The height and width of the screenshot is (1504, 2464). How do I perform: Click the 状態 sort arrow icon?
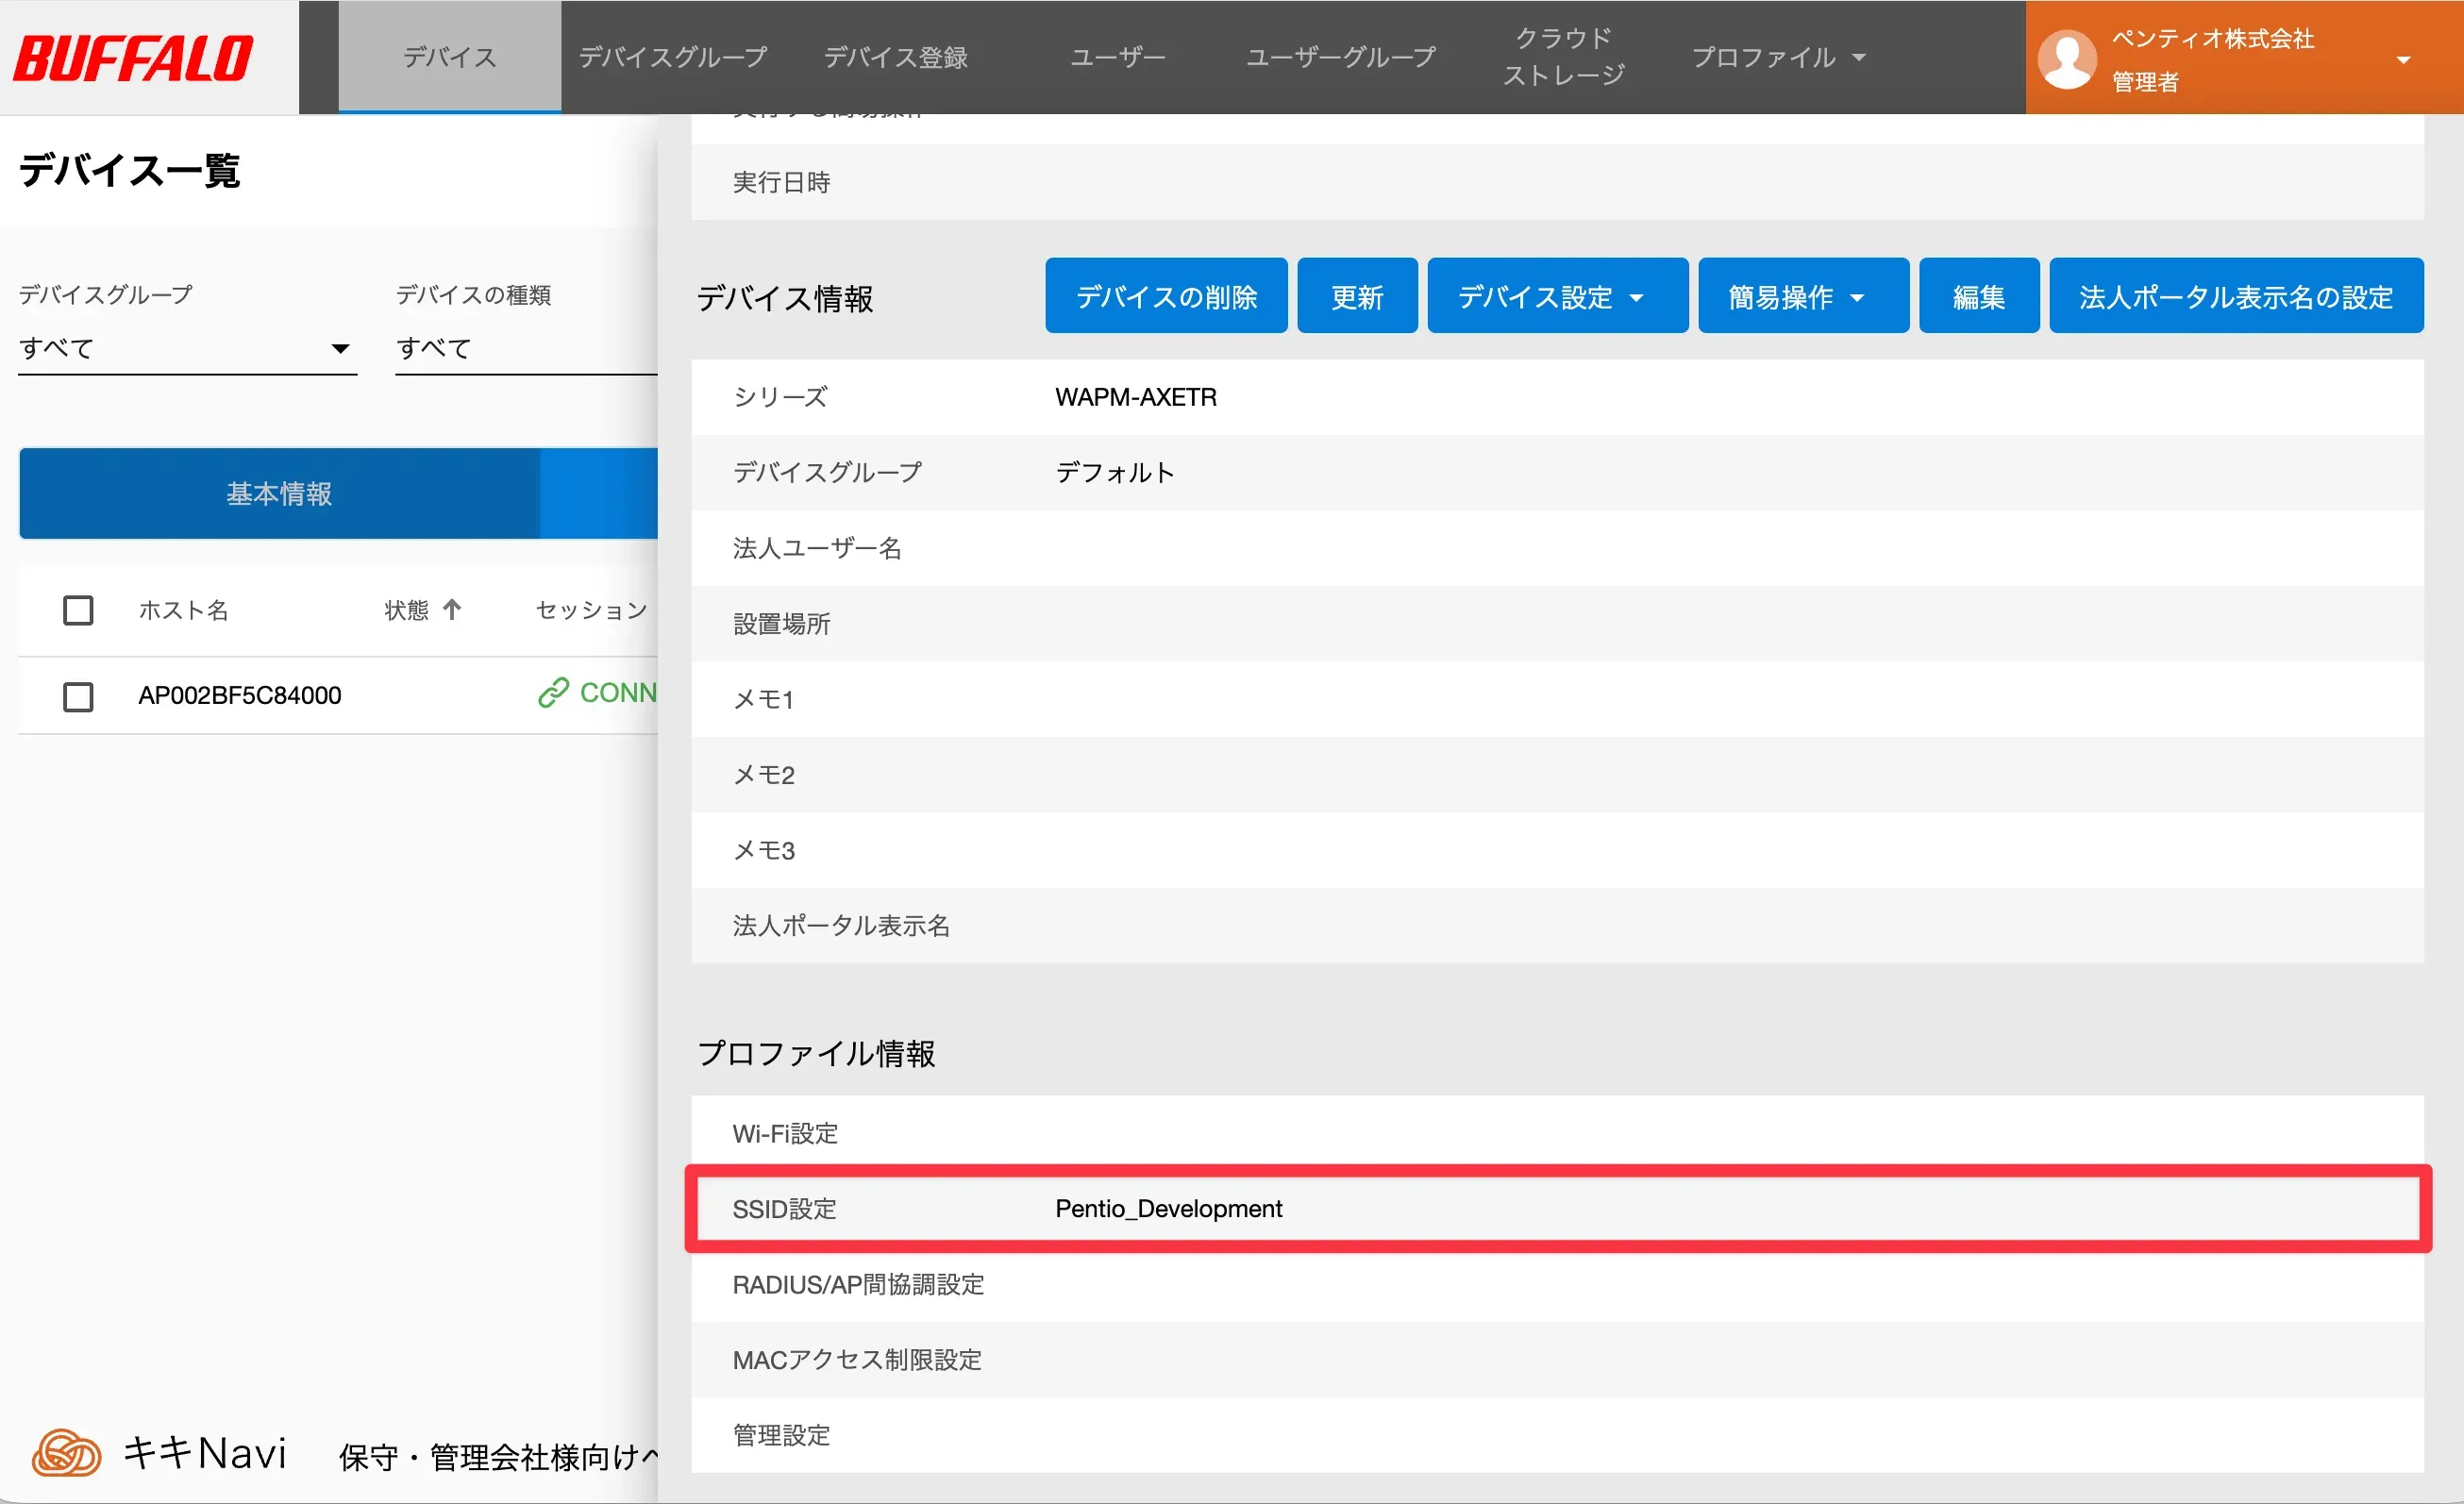coord(452,609)
